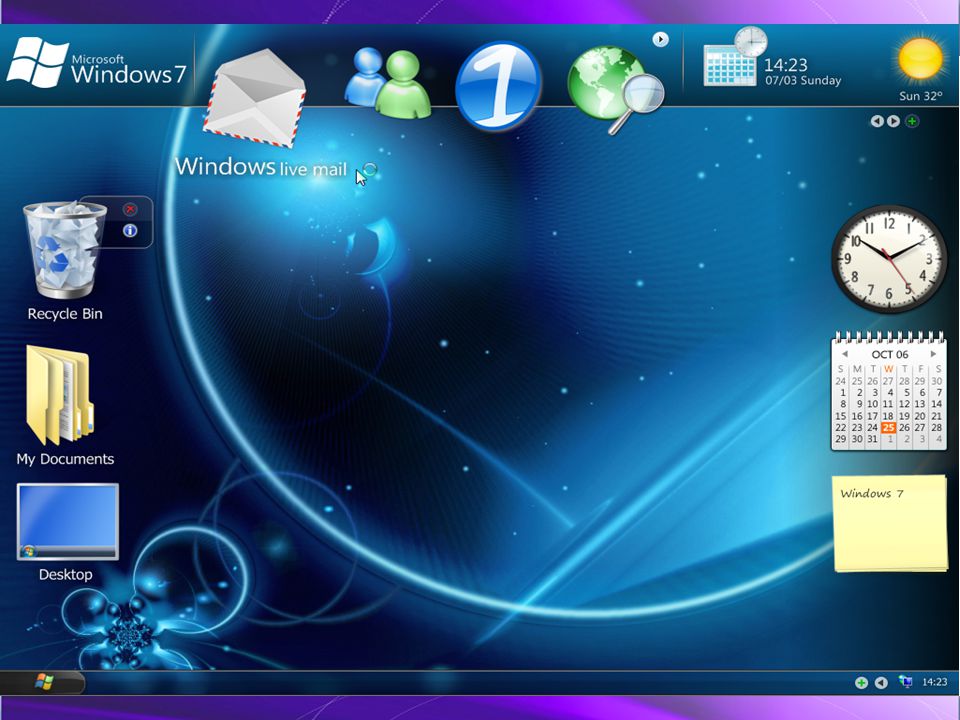Screen dimensions: 960x720
Task: Click the red X beside Recycle Bin
Action: [130, 209]
